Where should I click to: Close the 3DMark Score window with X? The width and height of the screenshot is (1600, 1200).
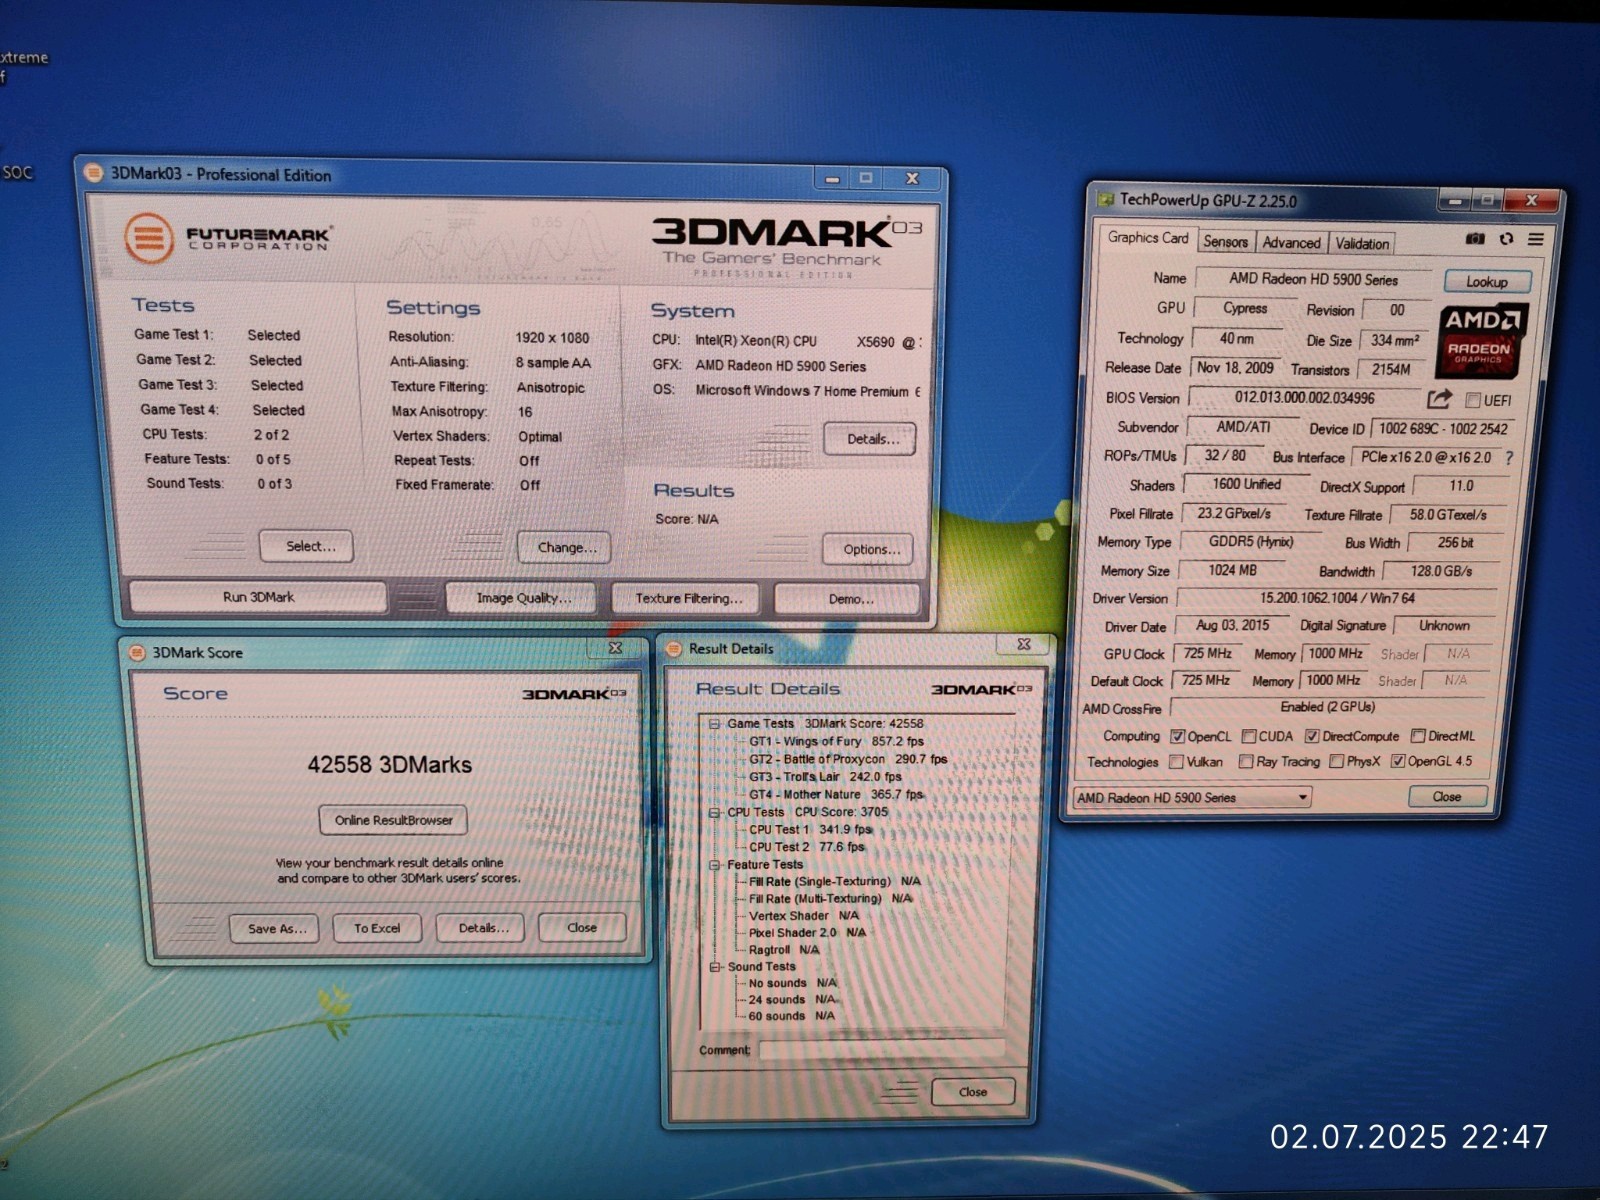click(x=615, y=648)
